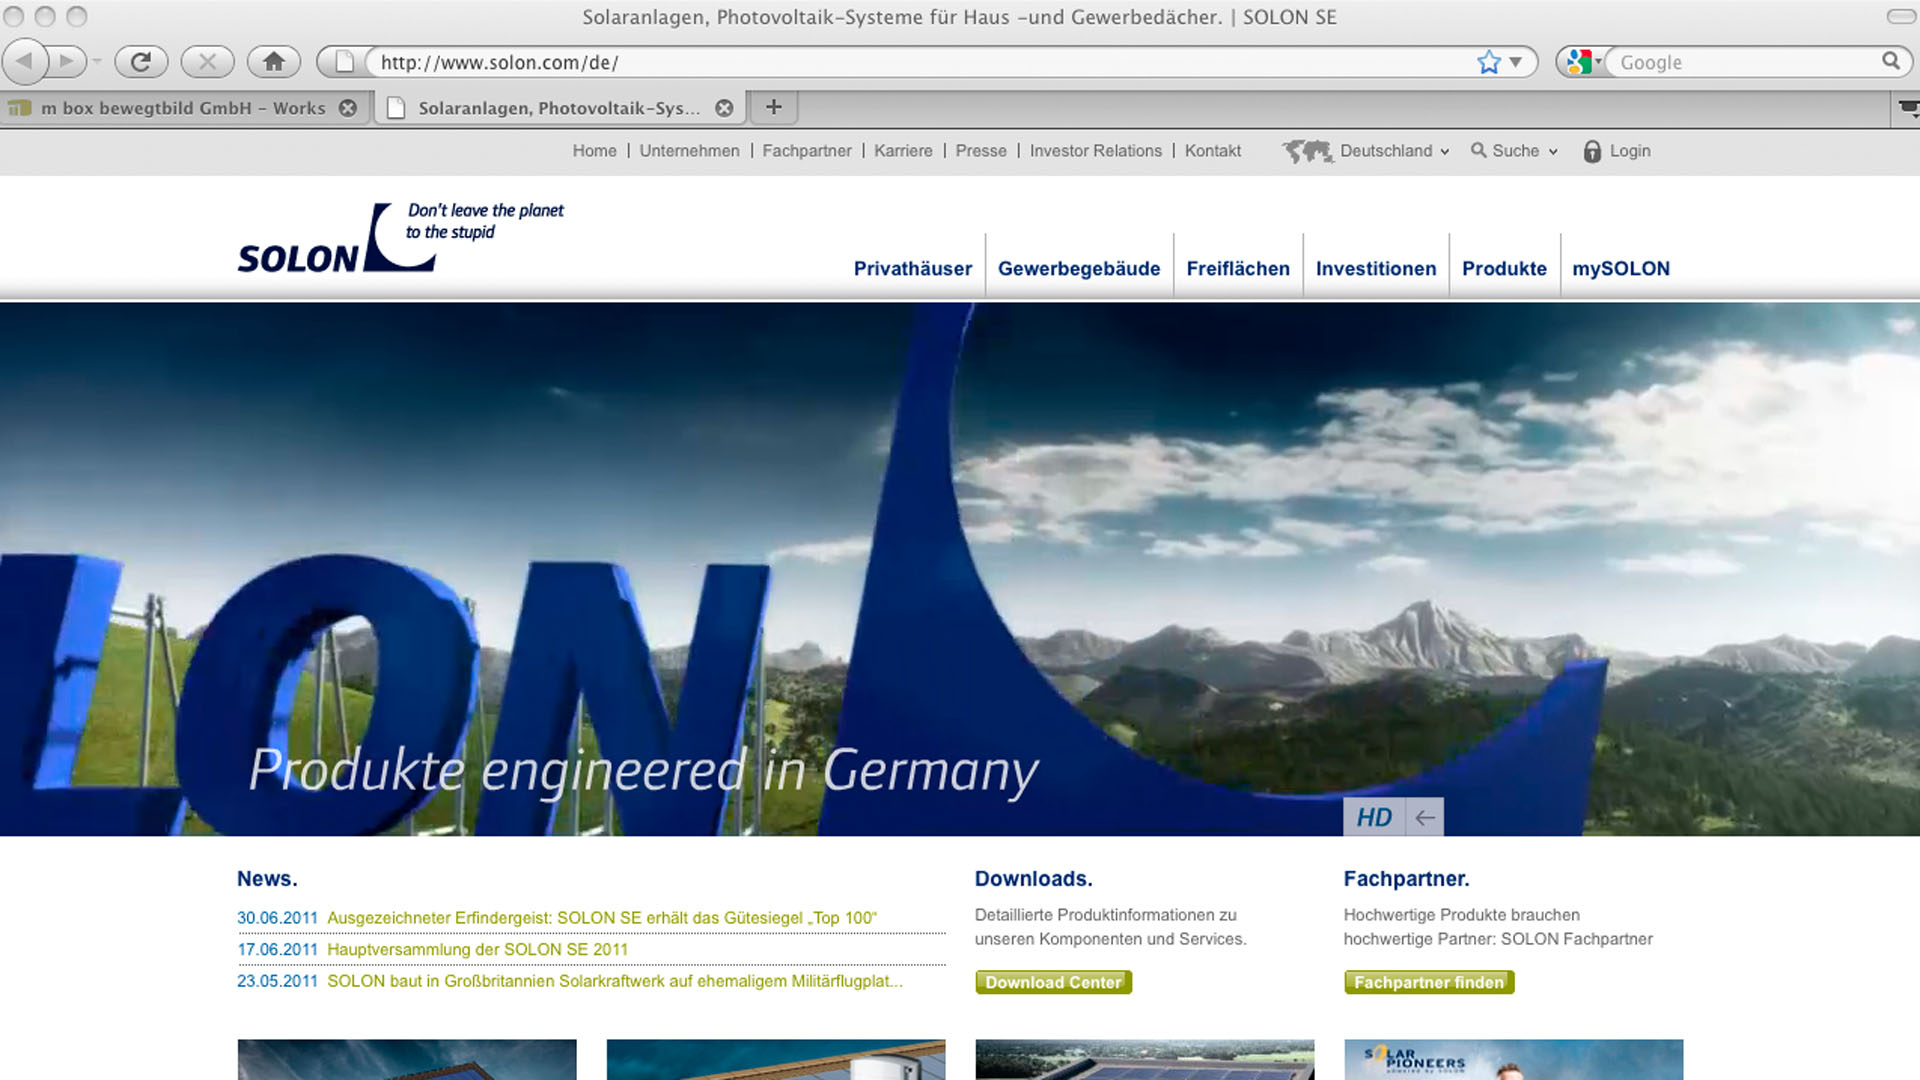Open the Deutschland country dropdown

coord(1395,151)
